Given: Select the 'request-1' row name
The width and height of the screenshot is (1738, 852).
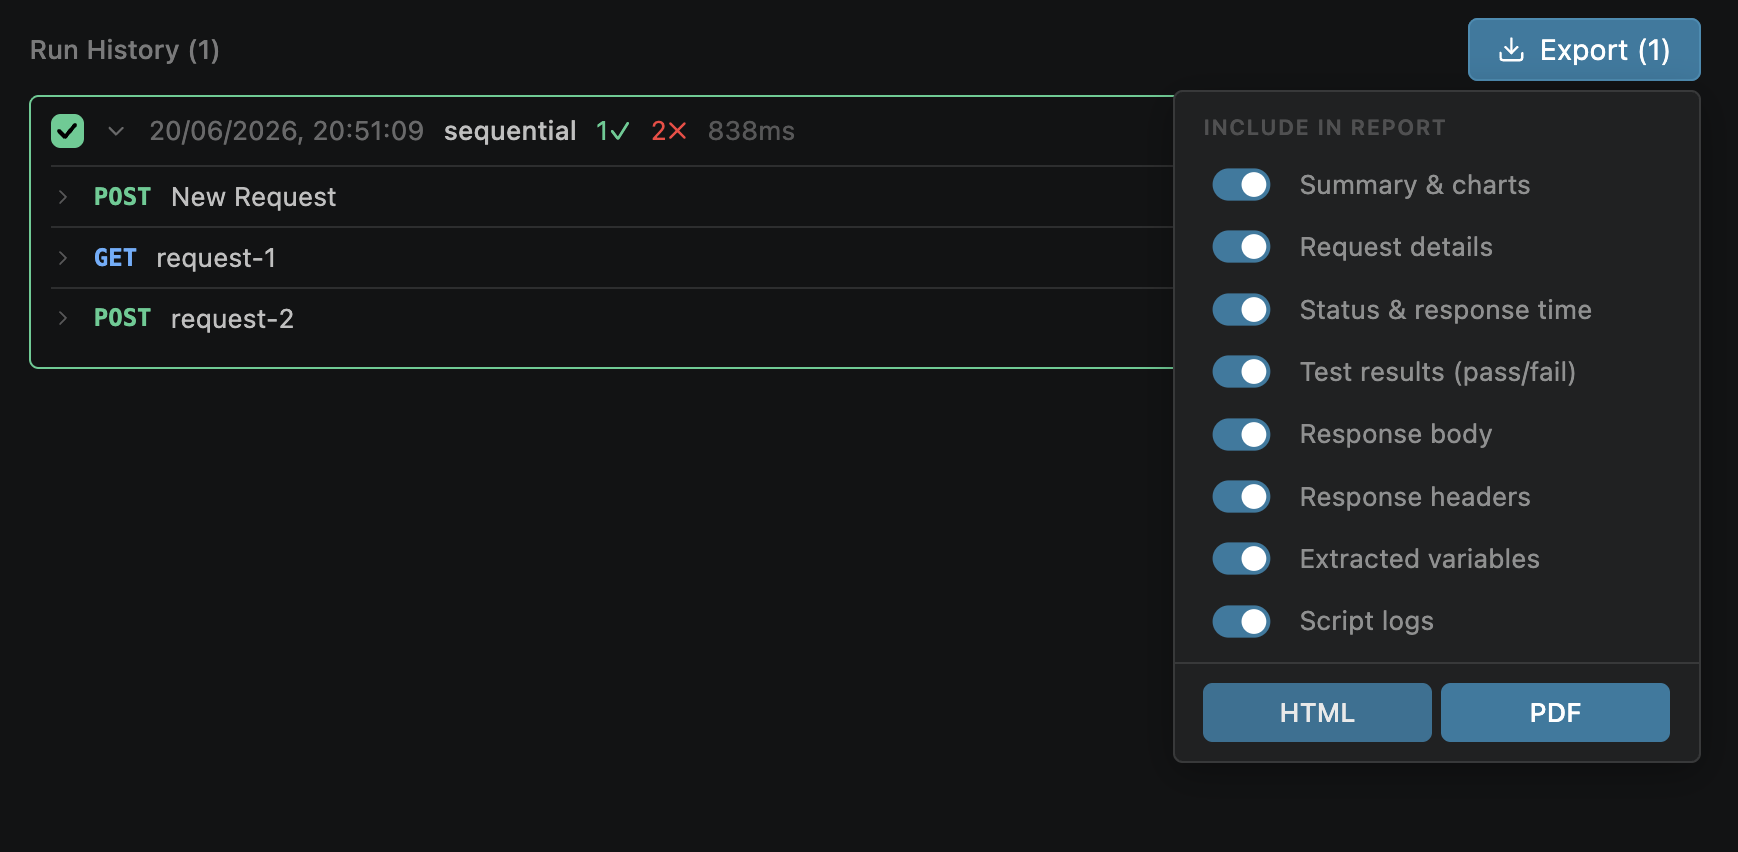Looking at the screenshot, I should tap(216, 258).
